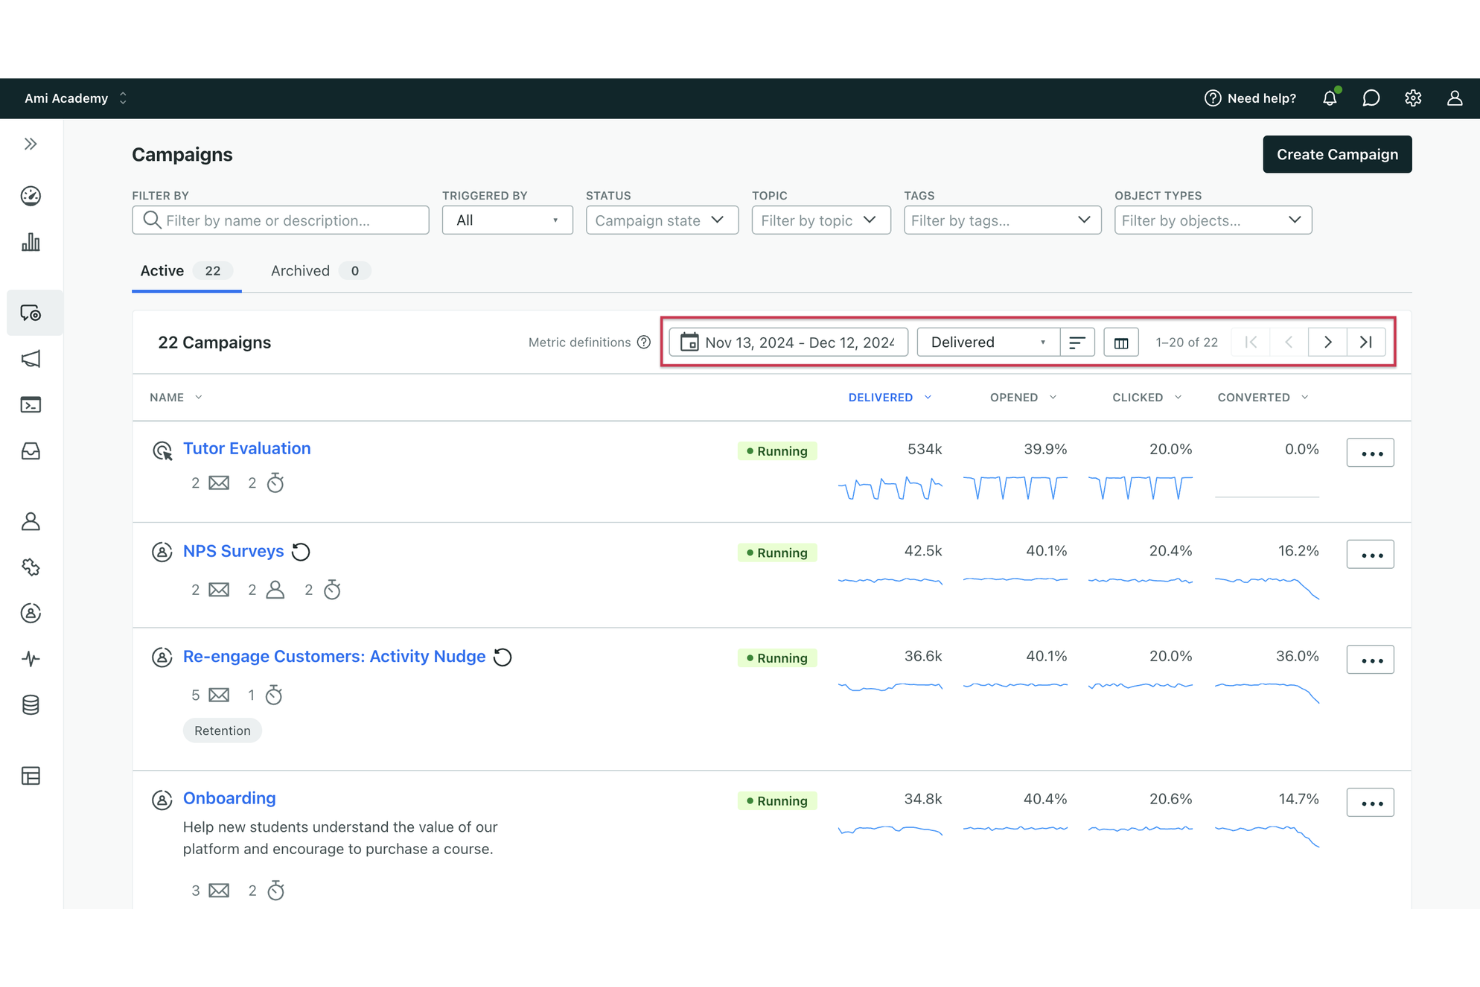Open Re-engage Customers: Activity Nudge campaign

tap(334, 656)
